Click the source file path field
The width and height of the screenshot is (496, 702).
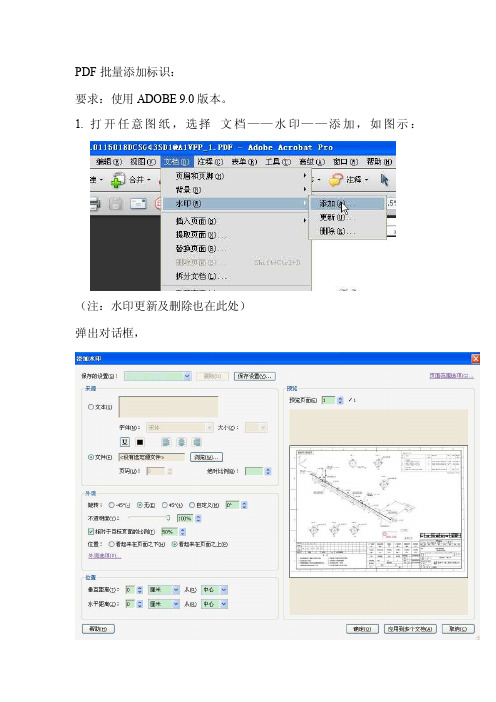click(x=151, y=457)
